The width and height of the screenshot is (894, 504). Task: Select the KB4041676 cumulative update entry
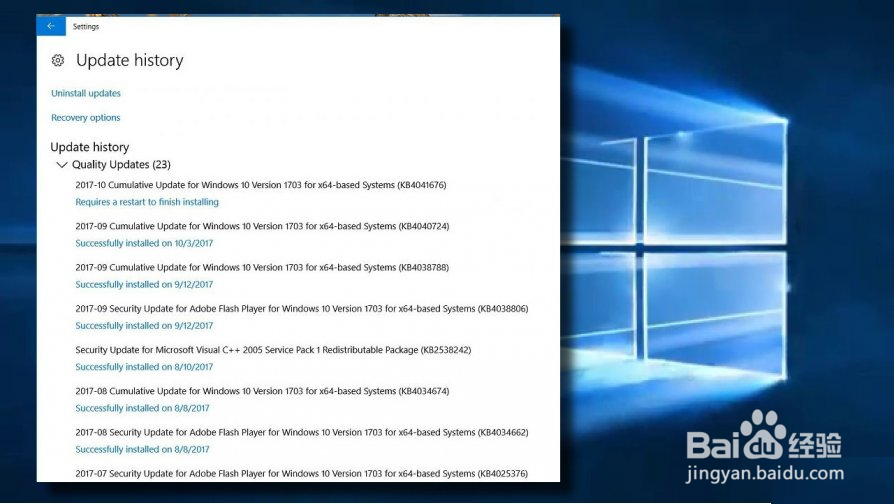click(x=261, y=185)
